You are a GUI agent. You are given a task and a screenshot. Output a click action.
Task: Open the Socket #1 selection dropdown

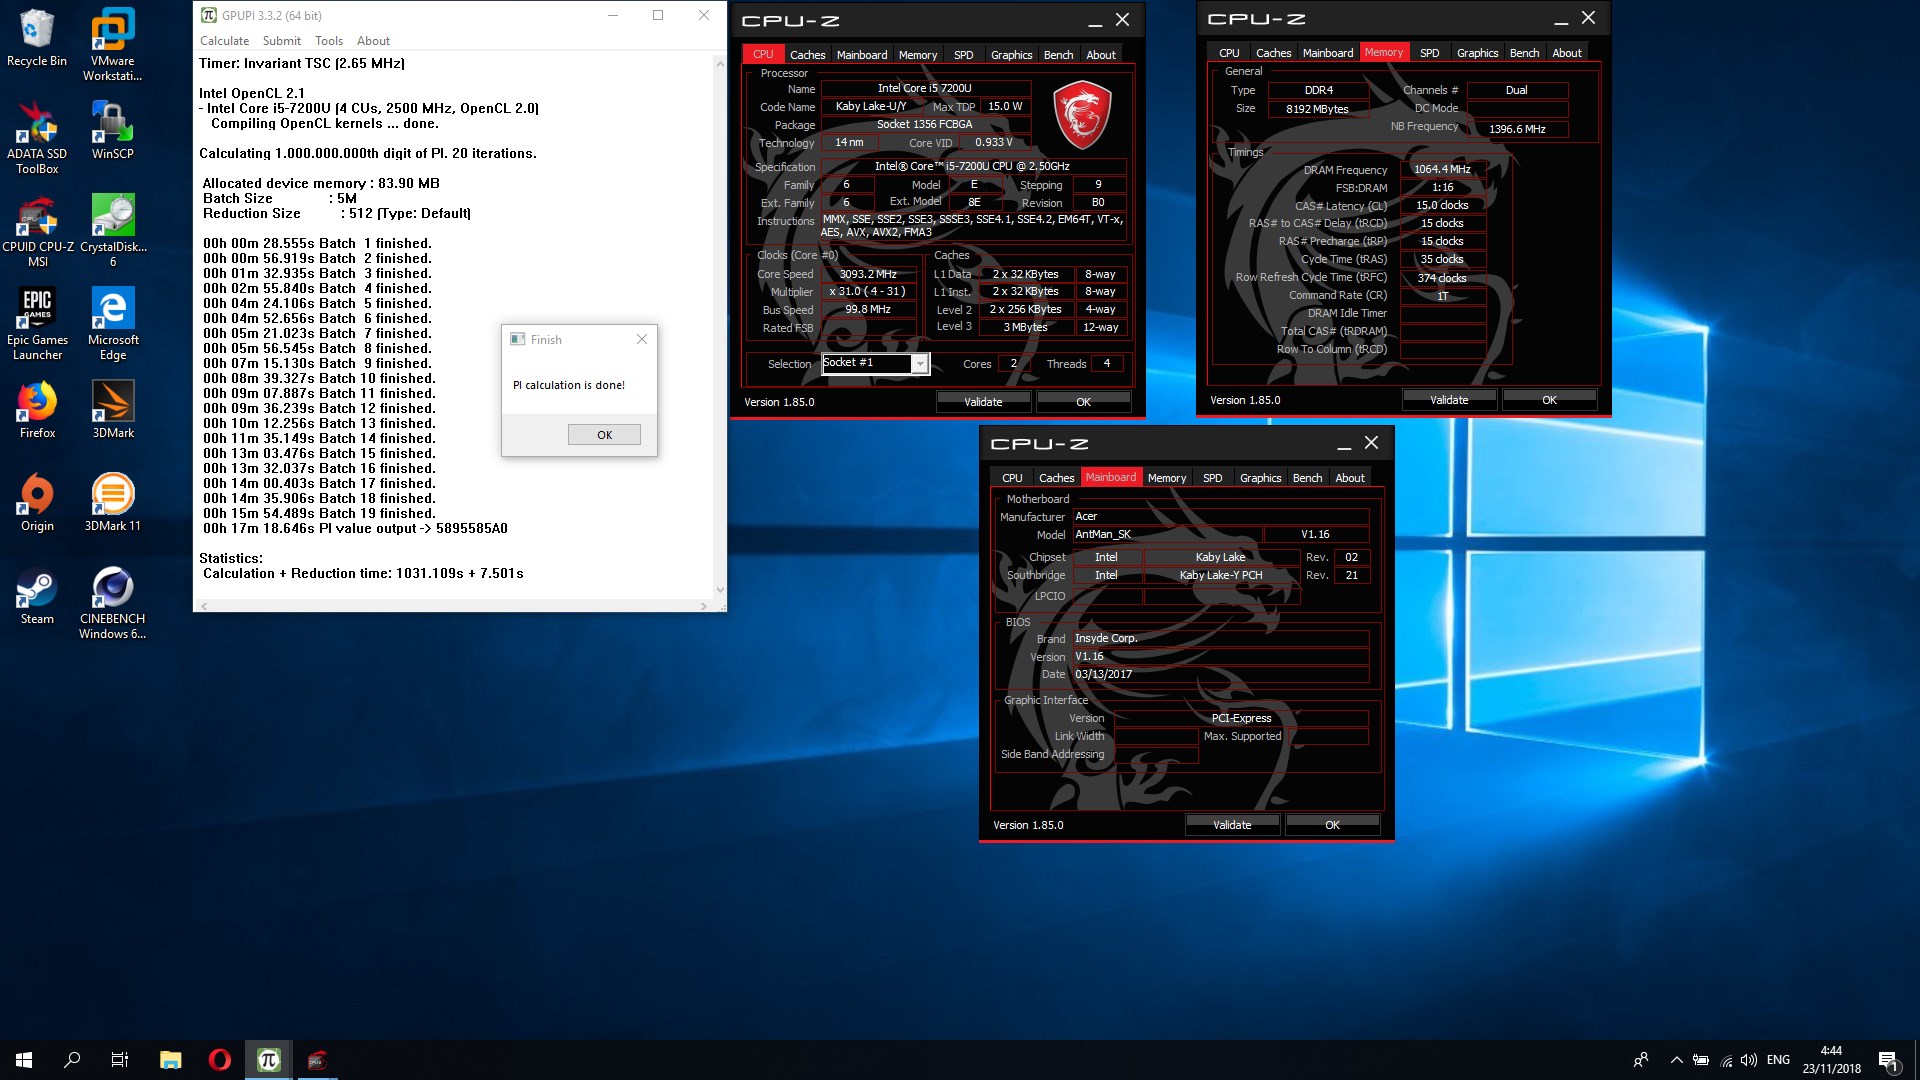876,363
